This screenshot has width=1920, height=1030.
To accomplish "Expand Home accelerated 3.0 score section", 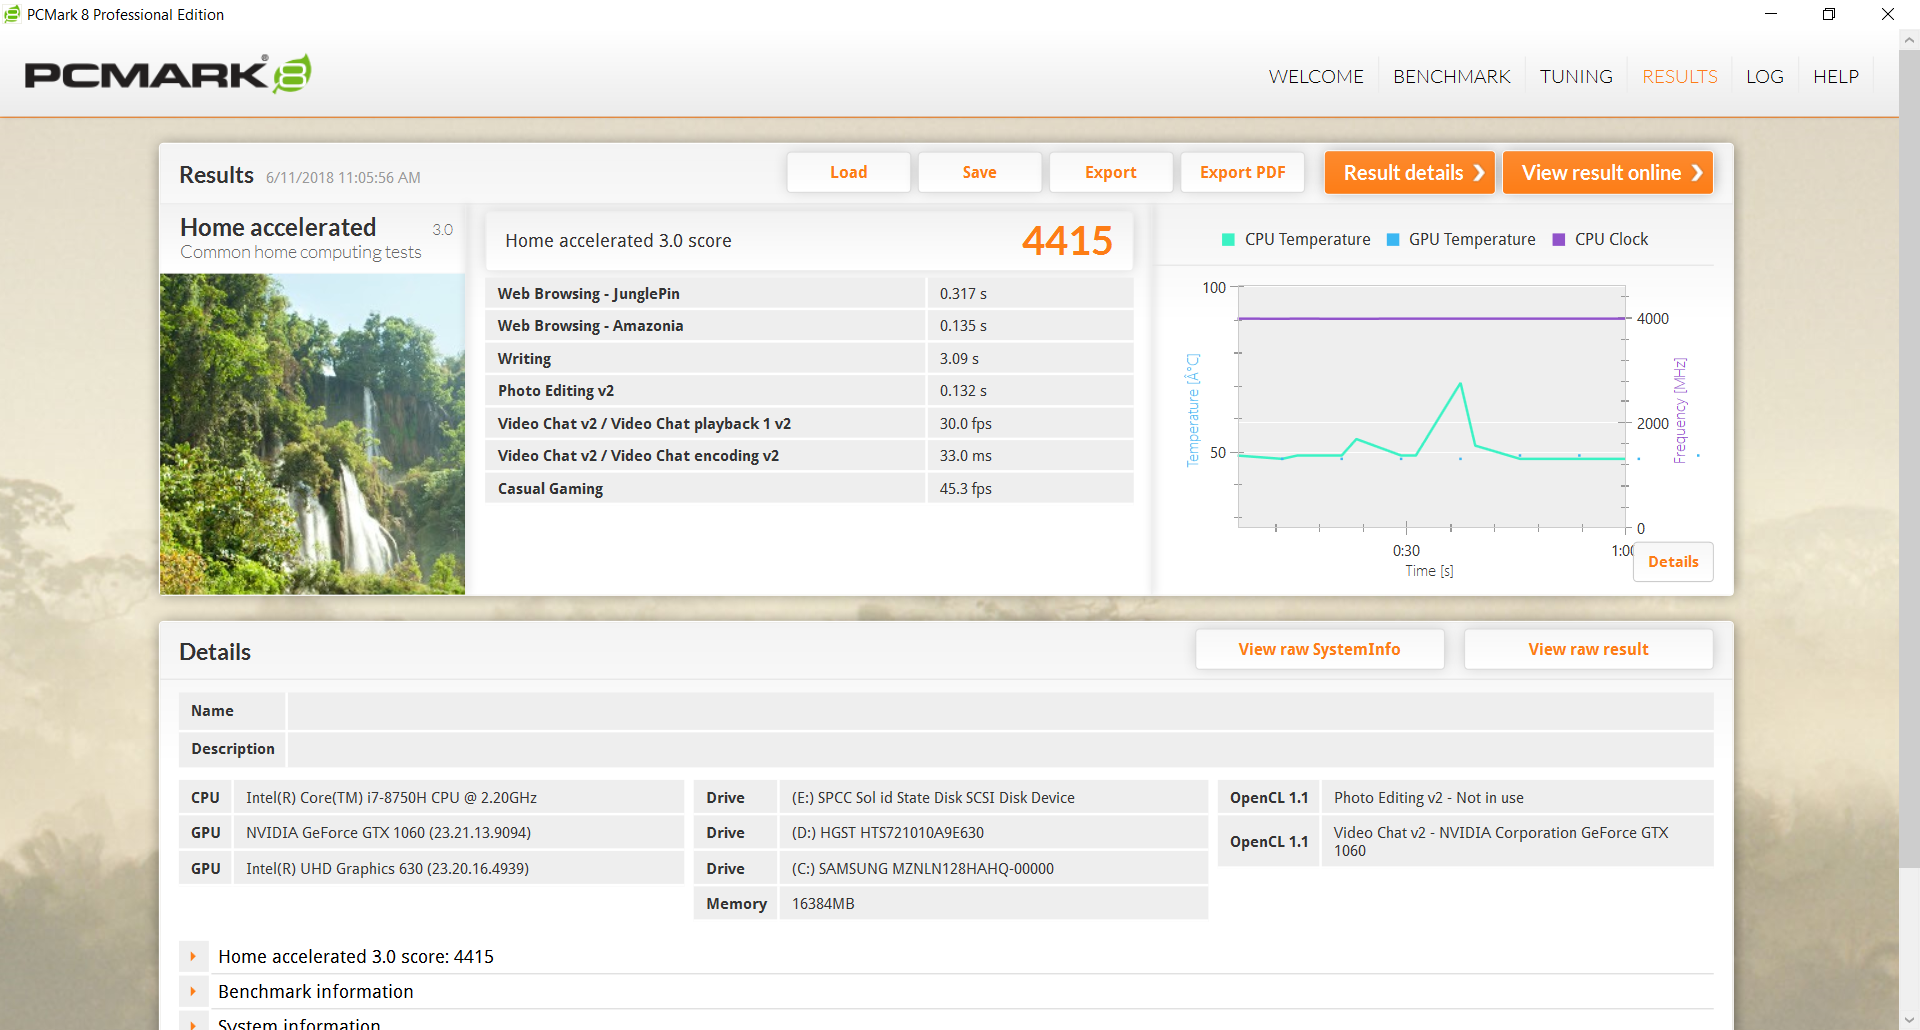I will [193, 957].
